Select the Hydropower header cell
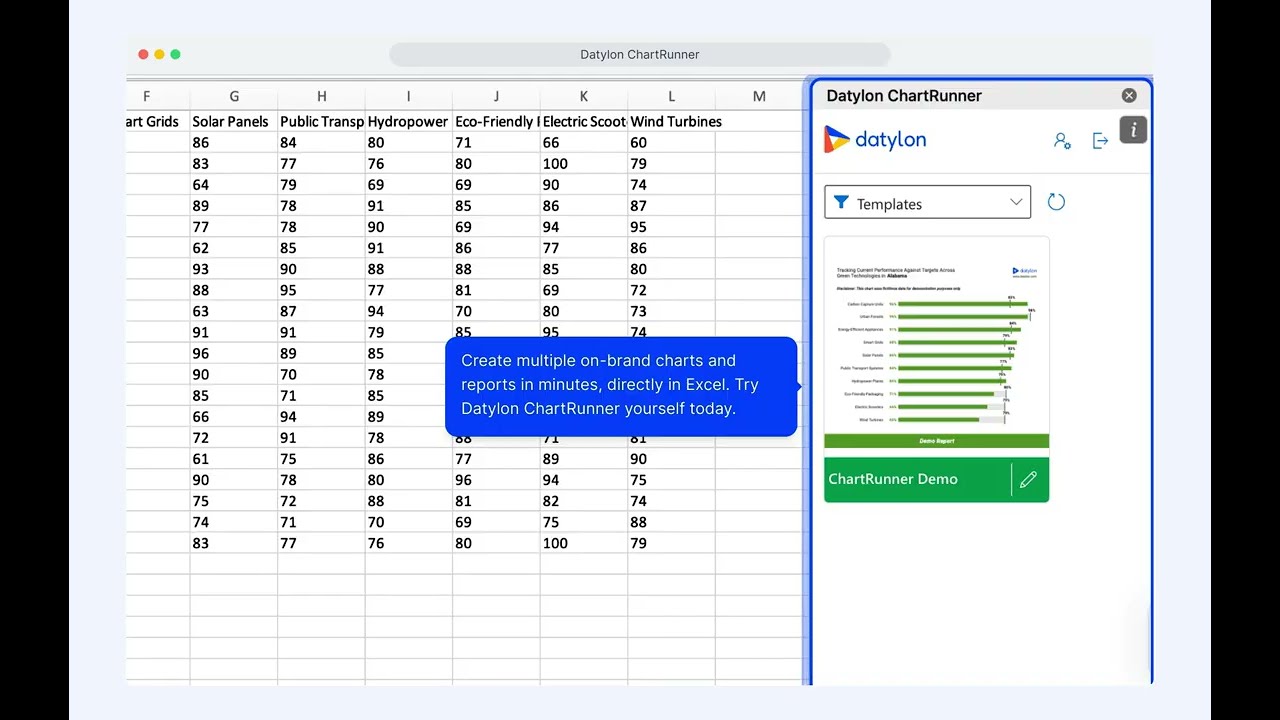 pyautogui.click(x=408, y=121)
